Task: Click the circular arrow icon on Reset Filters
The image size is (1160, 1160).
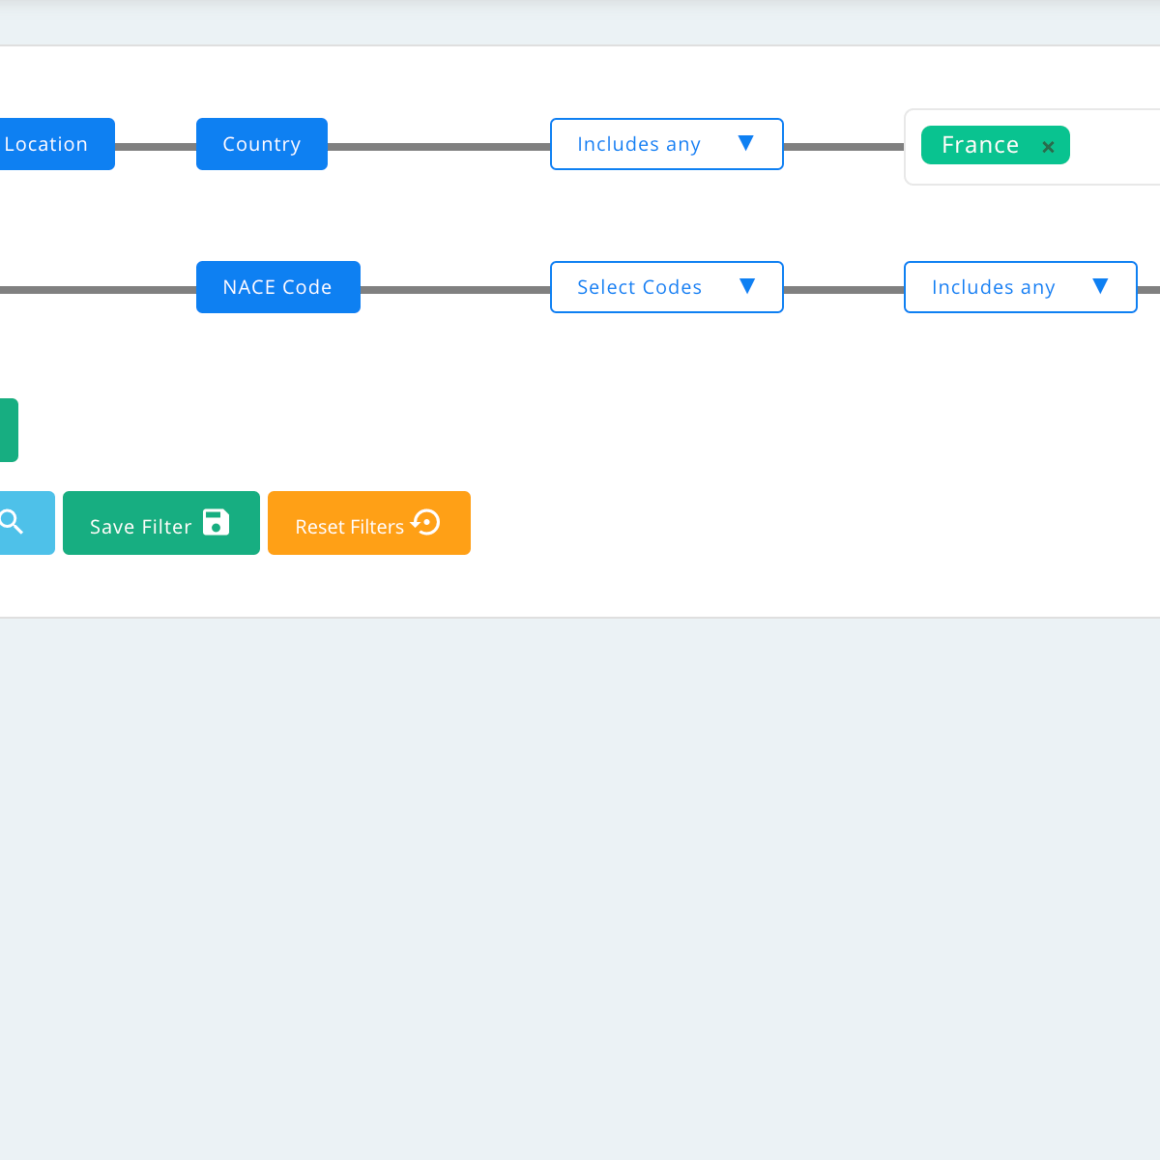Action: pyautogui.click(x=426, y=523)
